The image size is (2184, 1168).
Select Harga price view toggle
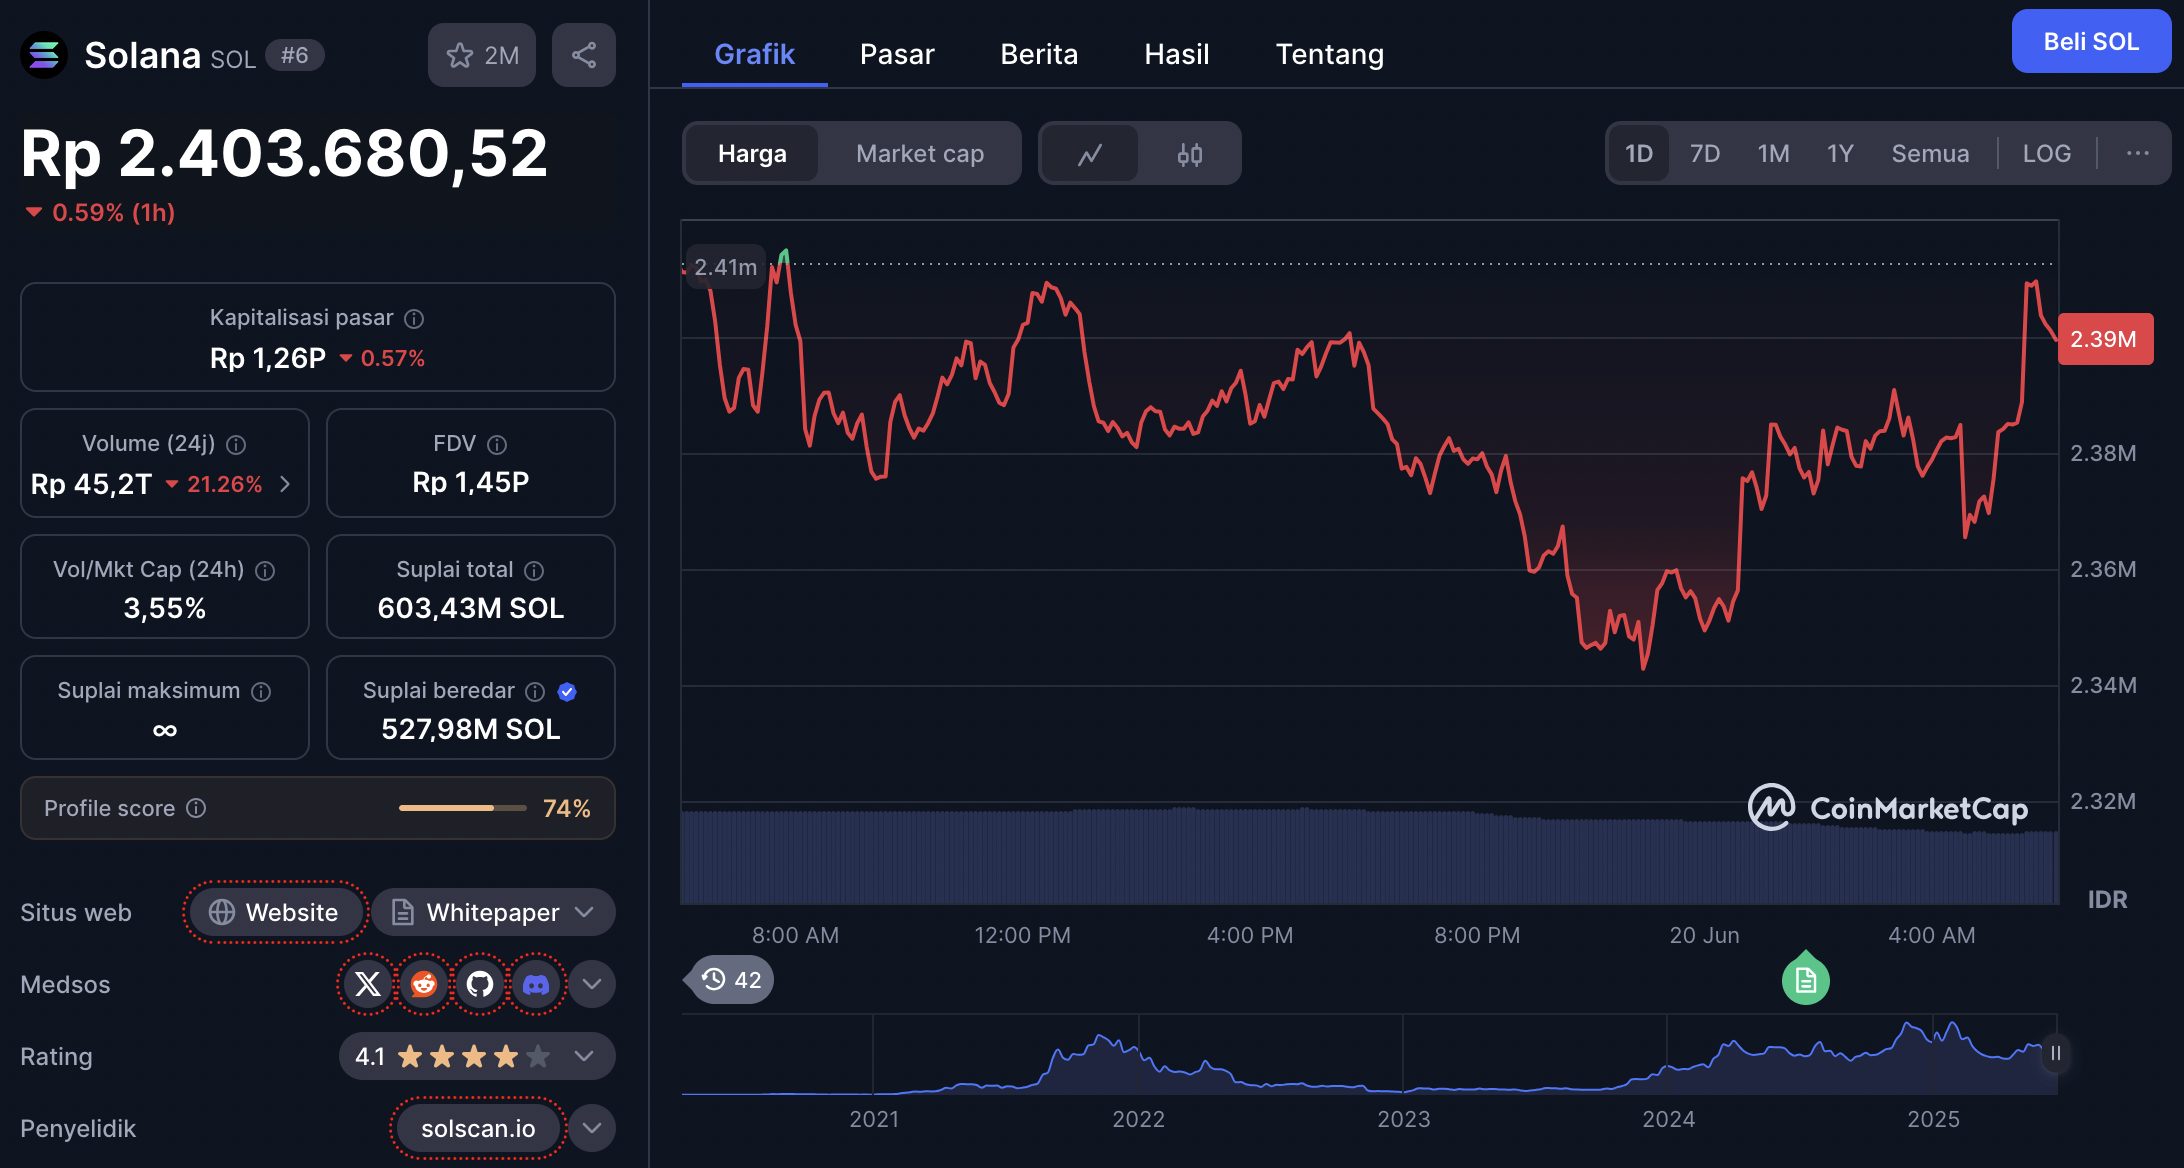(x=752, y=154)
